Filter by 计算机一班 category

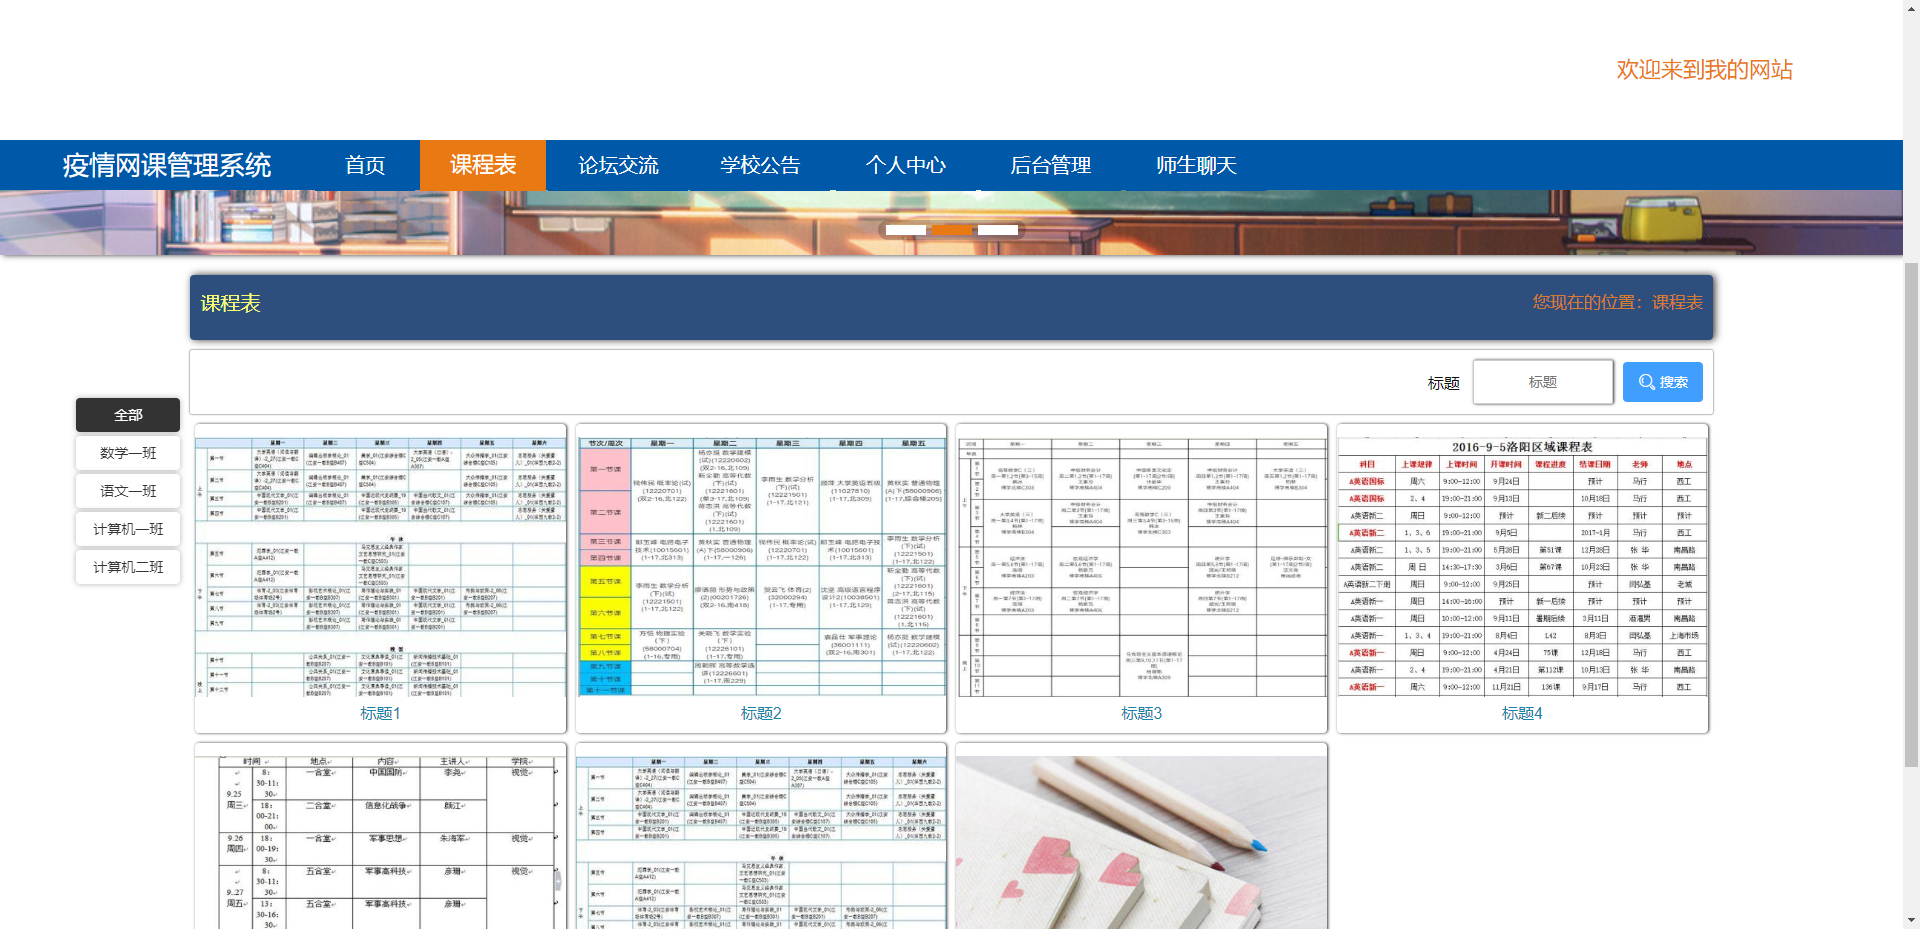[128, 529]
